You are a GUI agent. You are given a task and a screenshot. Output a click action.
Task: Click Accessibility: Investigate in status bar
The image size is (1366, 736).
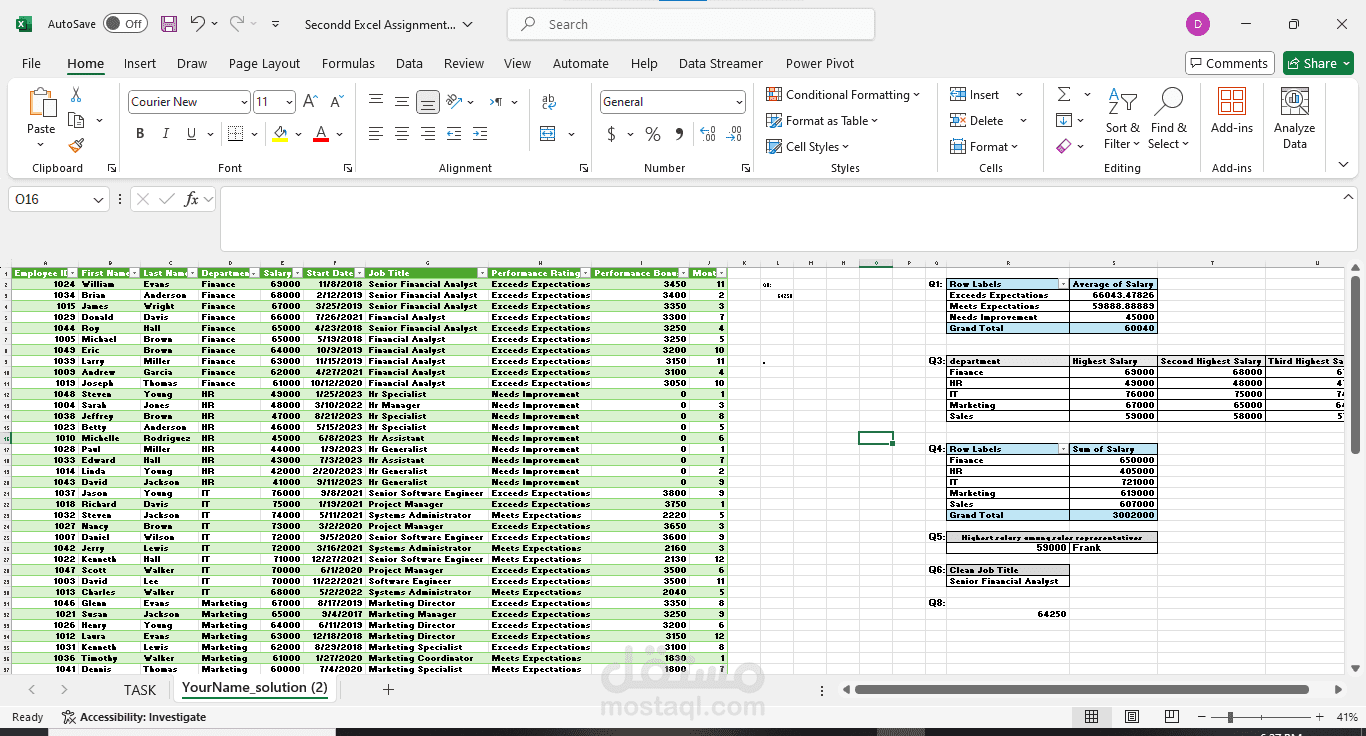pyautogui.click(x=134, y=717)
